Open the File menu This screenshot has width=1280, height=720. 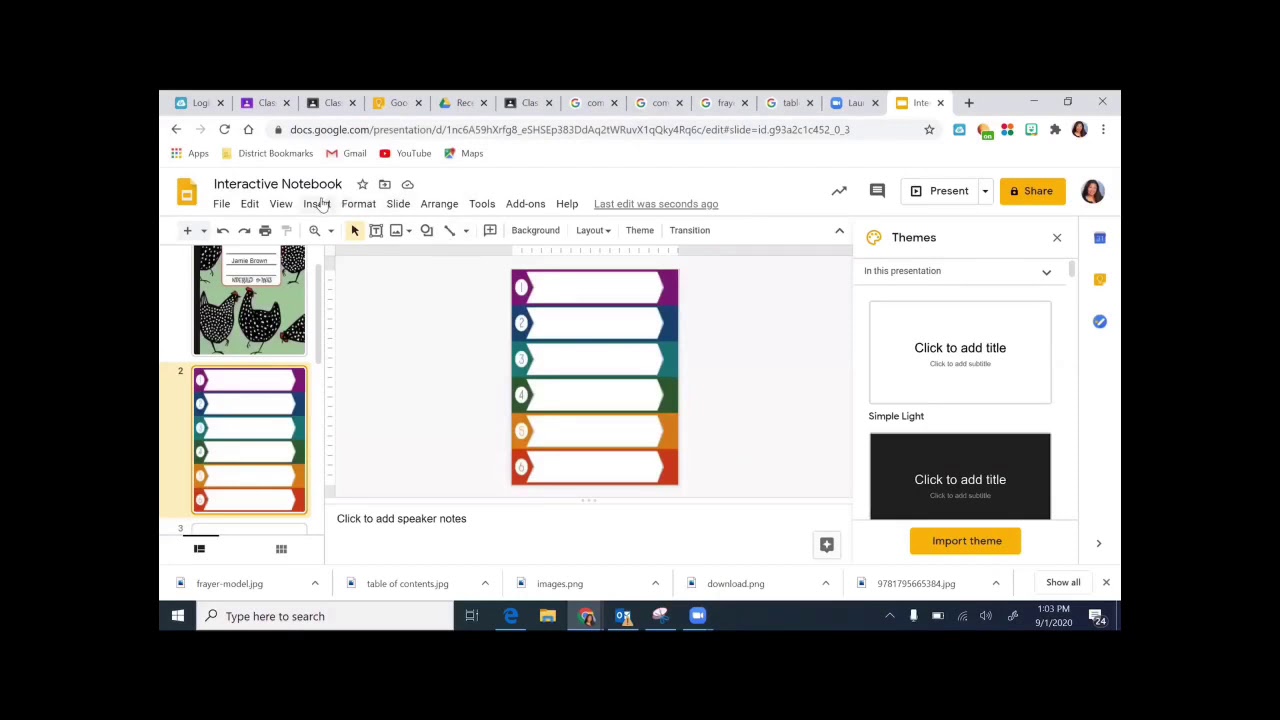click(221, 204)
